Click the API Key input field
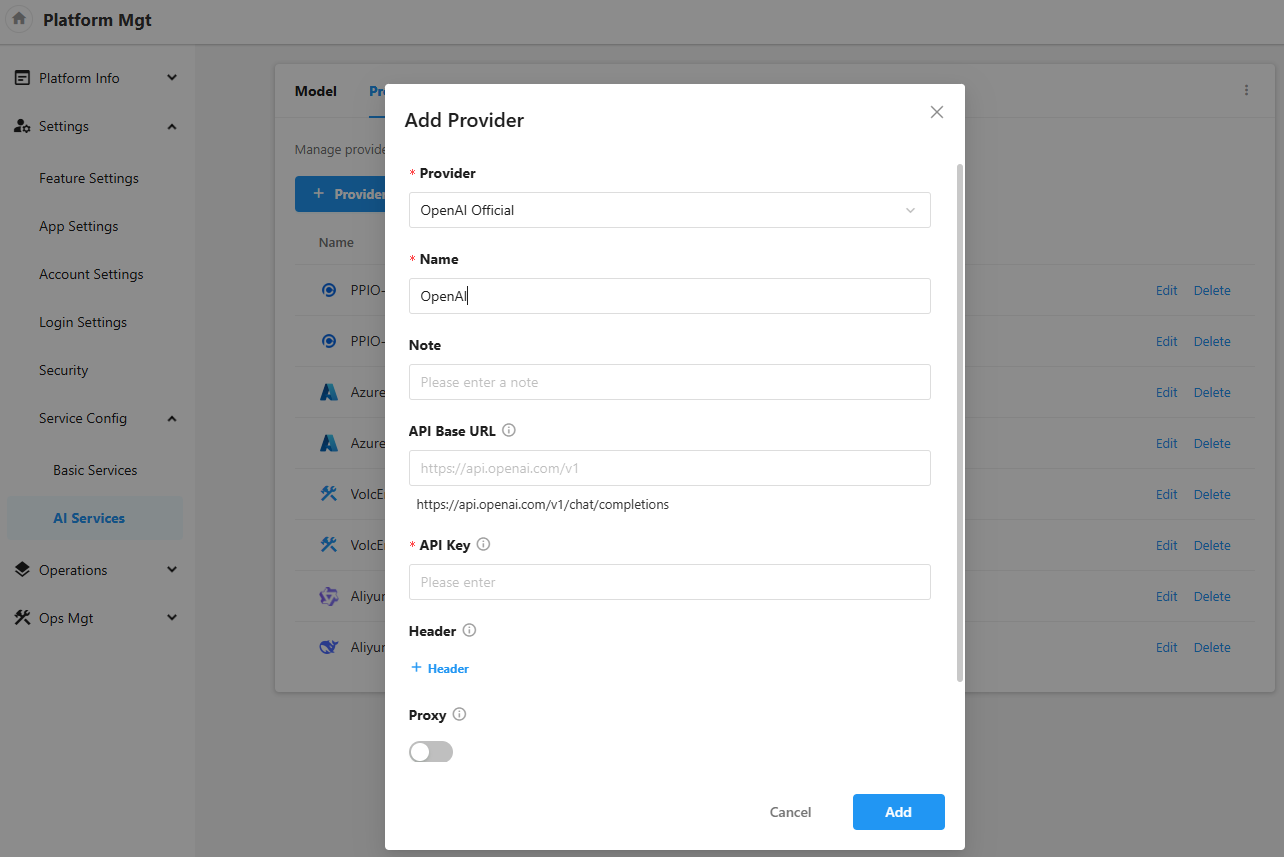The image size is (1284, 857). pyautogui.click(x=669, y=582)
